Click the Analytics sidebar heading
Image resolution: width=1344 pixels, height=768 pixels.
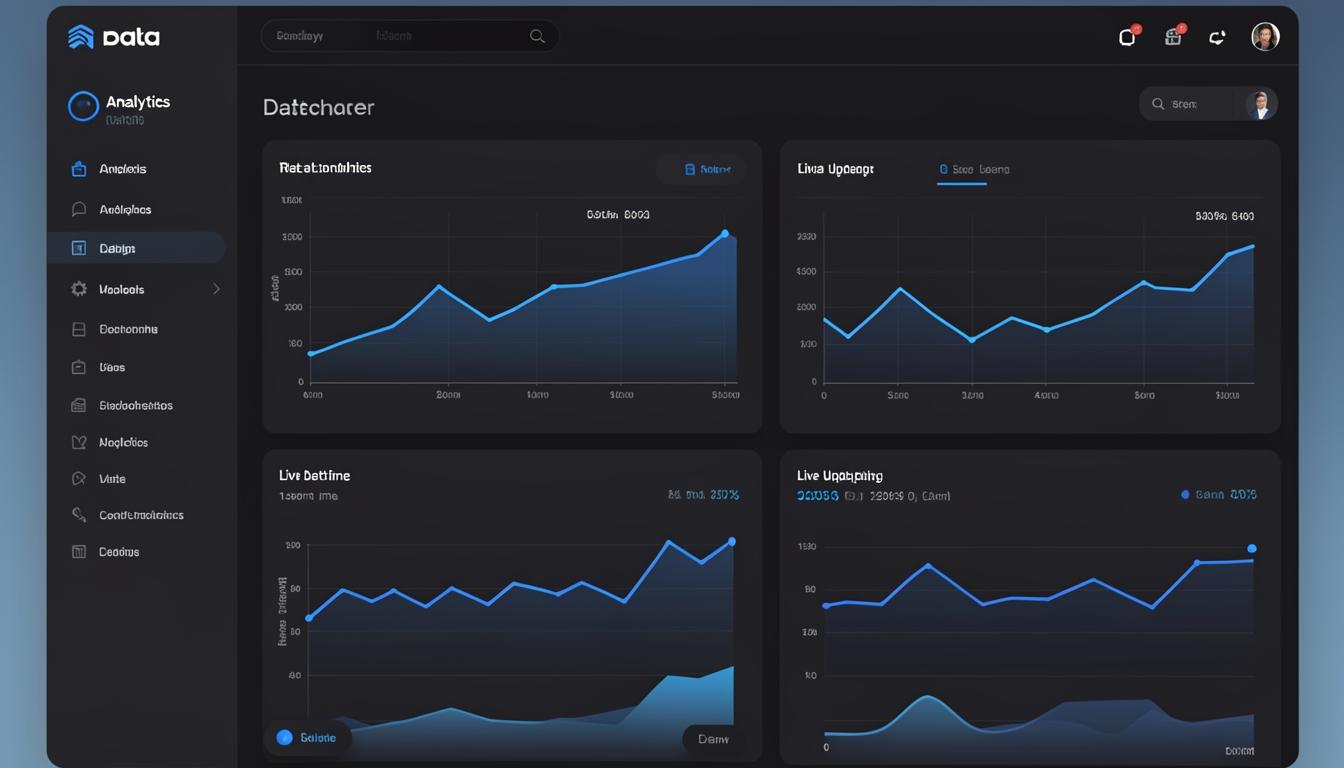tap(138, 102)
